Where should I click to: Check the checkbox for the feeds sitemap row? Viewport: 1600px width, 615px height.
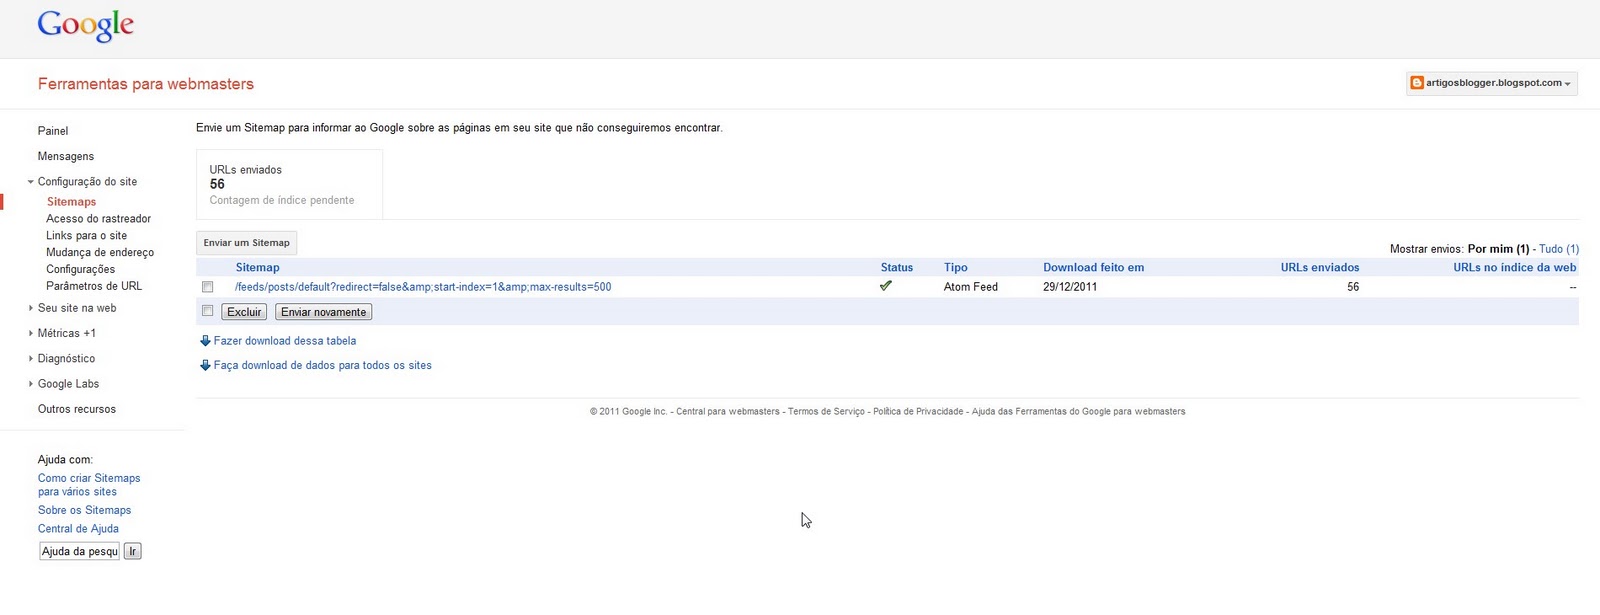pos(208,287)
